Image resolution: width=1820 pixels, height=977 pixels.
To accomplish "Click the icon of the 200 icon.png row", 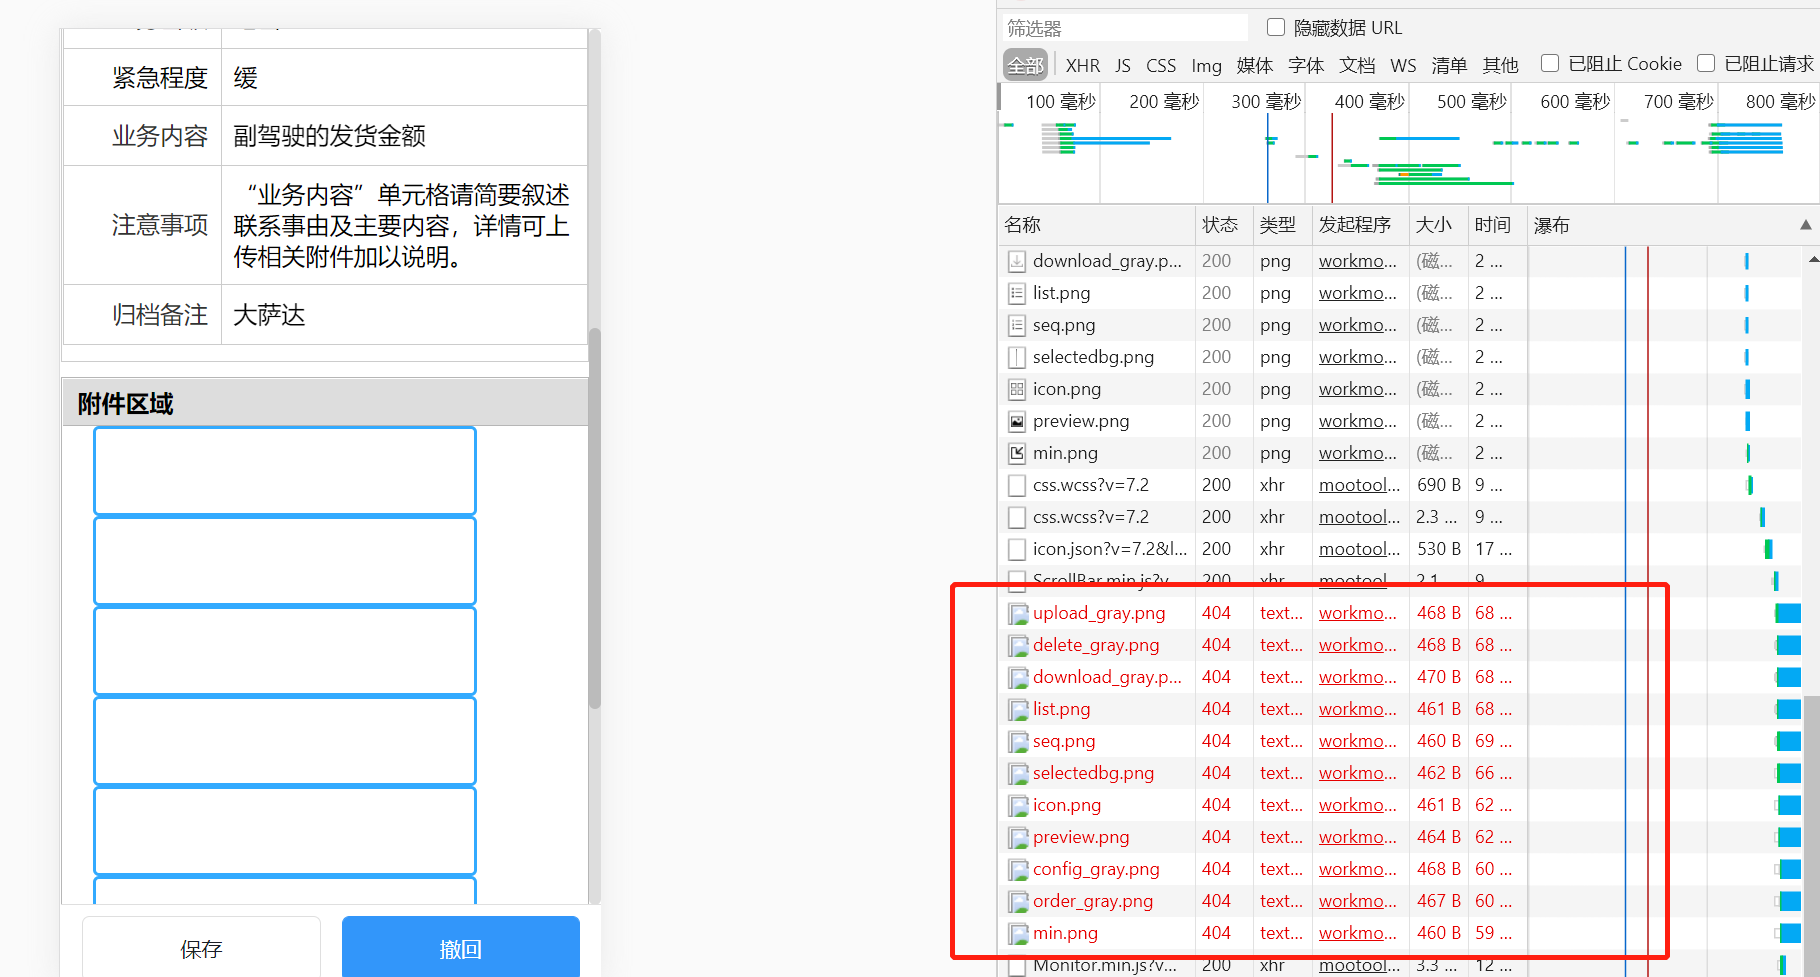I will point(1017,389).
